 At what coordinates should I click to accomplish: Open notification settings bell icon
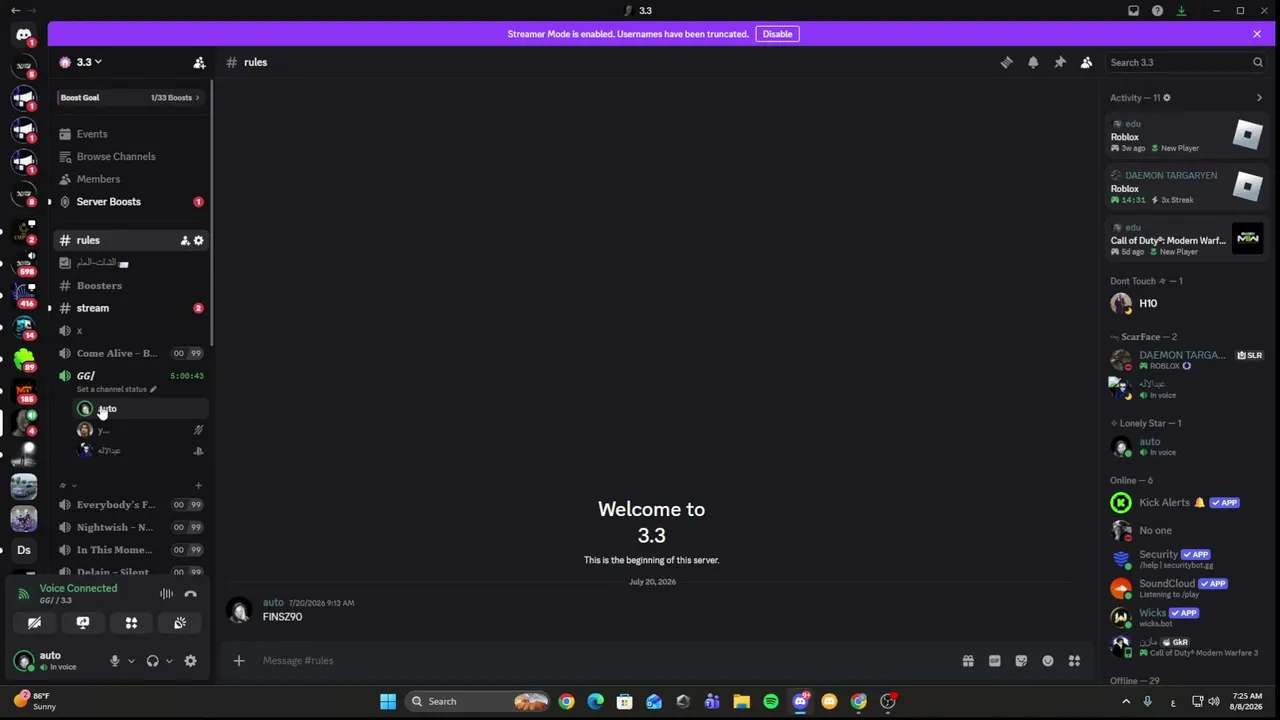1033,62
